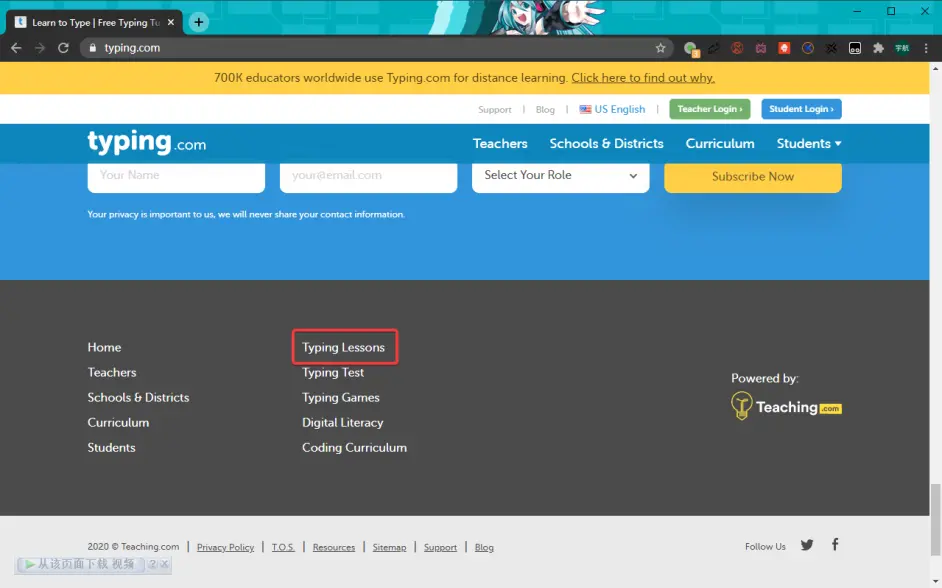Close the Learn to Type tab

coord(171,22)
